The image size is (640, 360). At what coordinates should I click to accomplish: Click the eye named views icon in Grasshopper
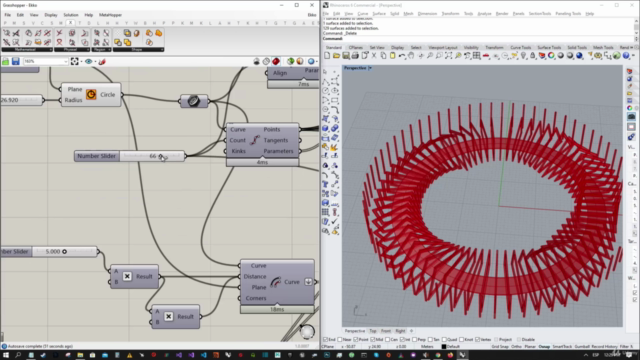point(89,61)
